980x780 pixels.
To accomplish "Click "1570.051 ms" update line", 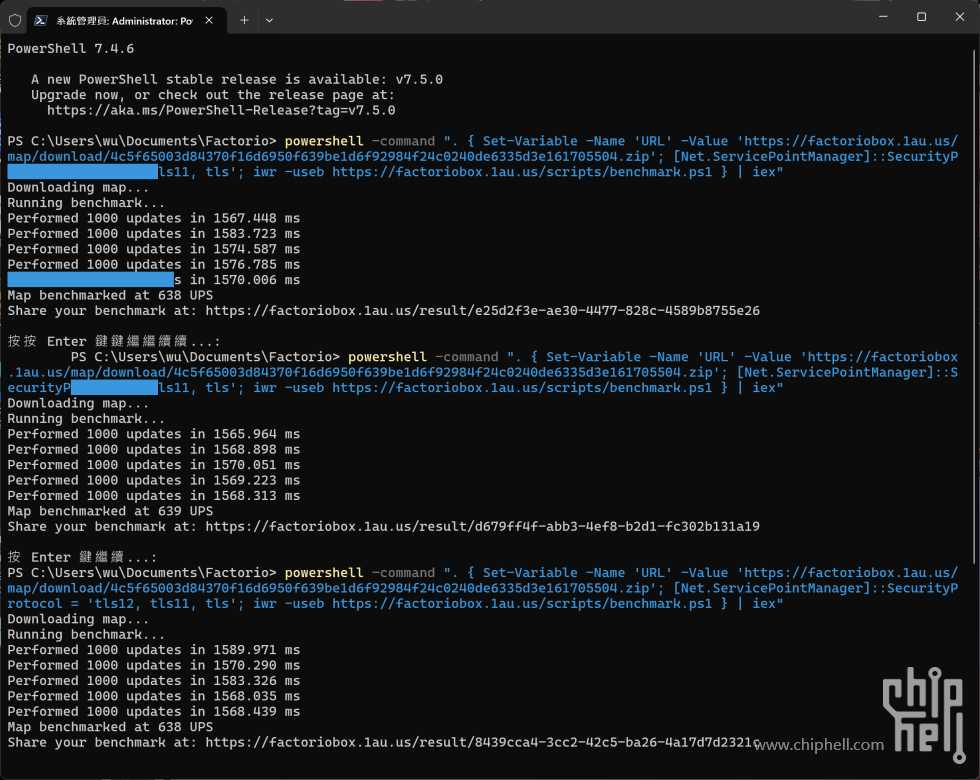I will click(154, 465).
